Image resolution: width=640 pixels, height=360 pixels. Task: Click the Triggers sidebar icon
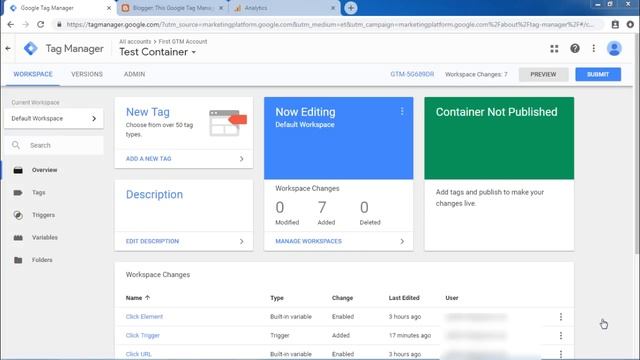(x=18, y=215)
